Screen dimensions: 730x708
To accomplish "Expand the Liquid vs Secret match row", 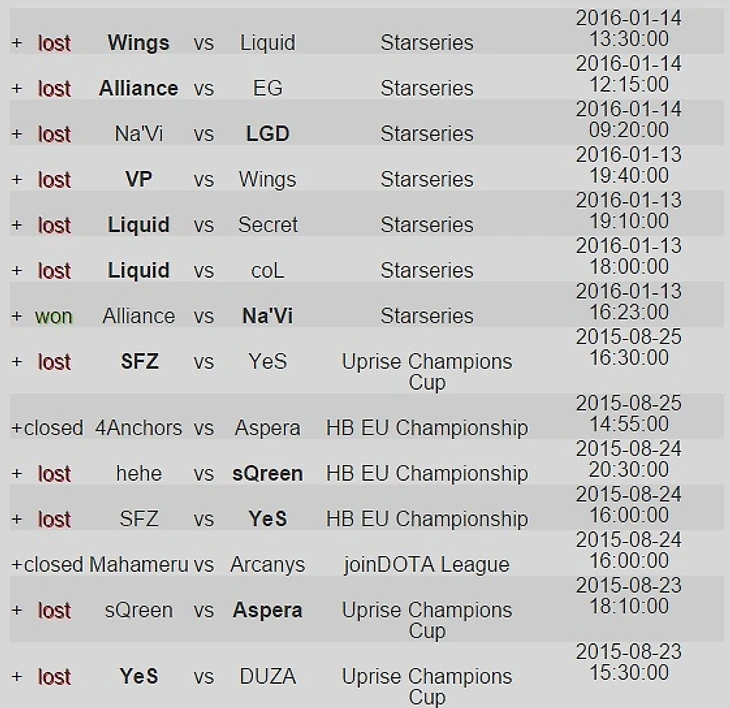I will [16, 225].
